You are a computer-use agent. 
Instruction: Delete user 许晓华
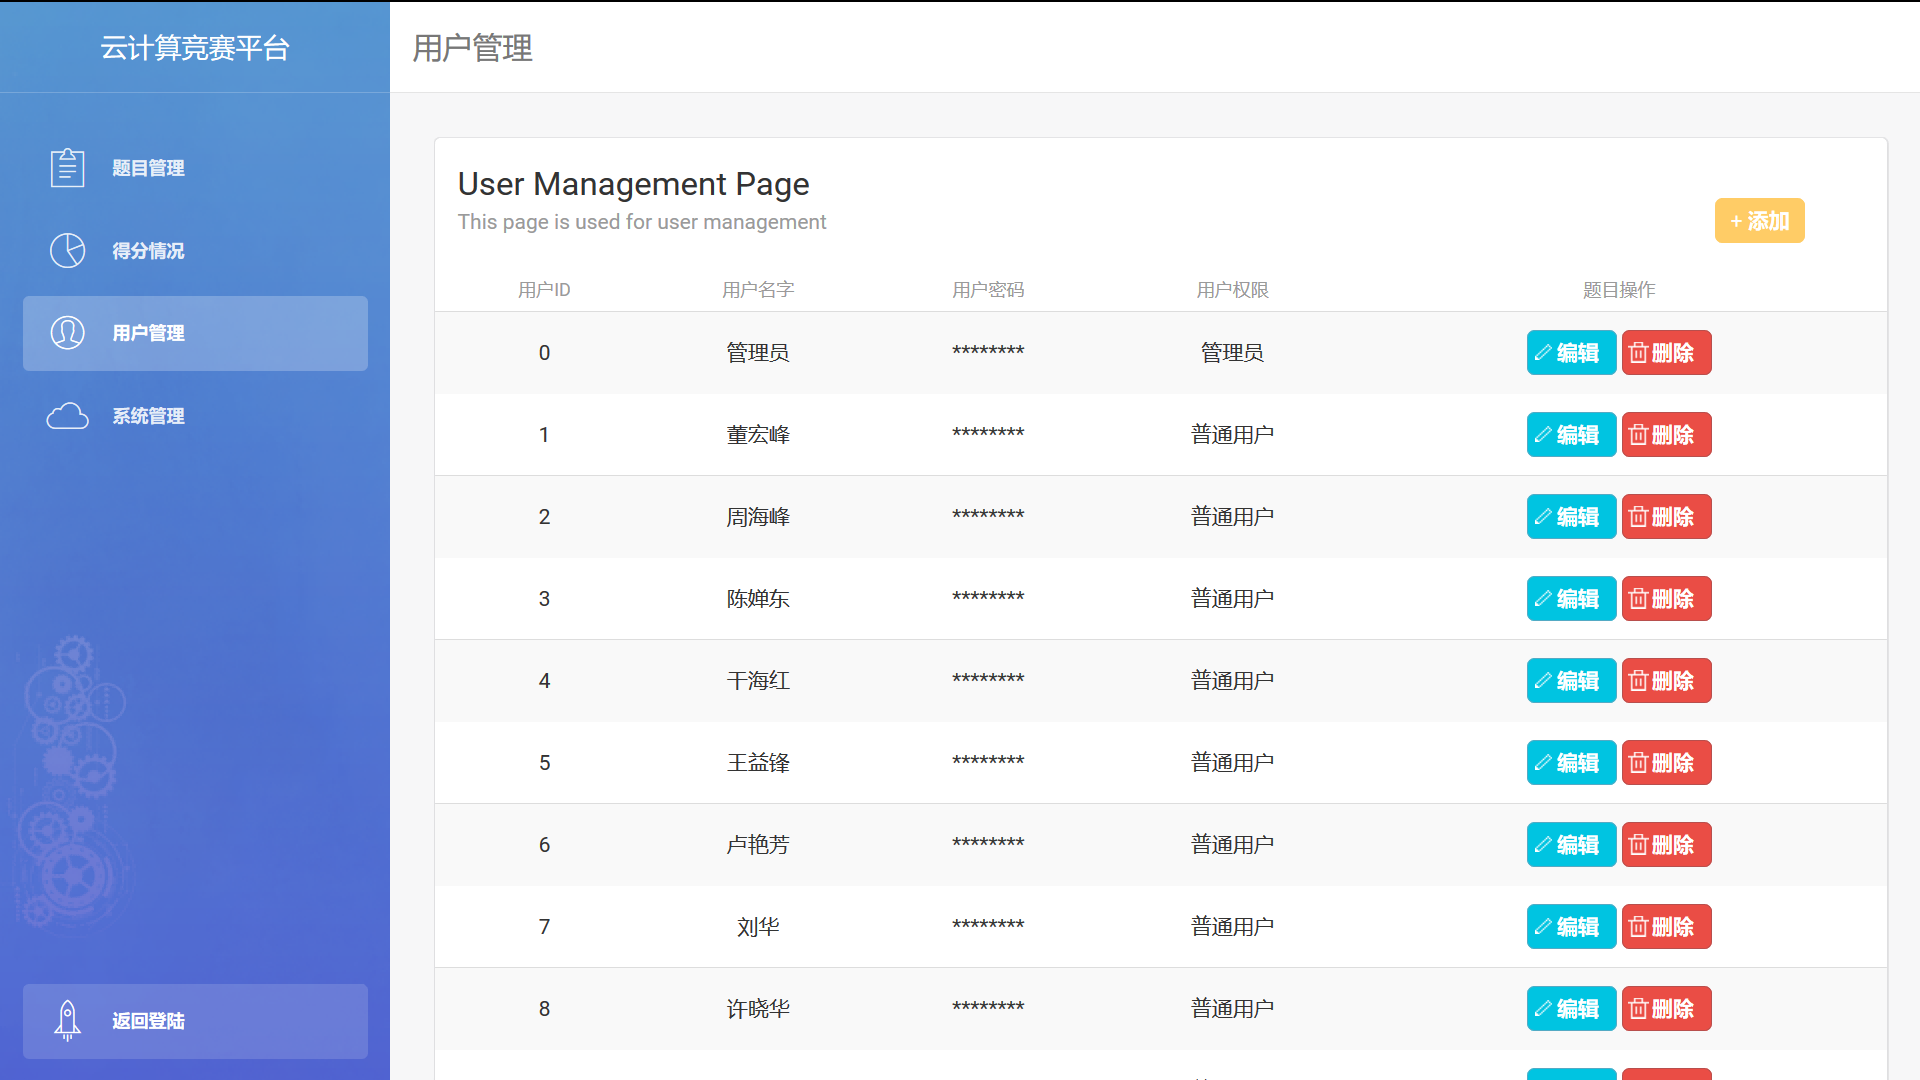[x=1666, y=1009]
